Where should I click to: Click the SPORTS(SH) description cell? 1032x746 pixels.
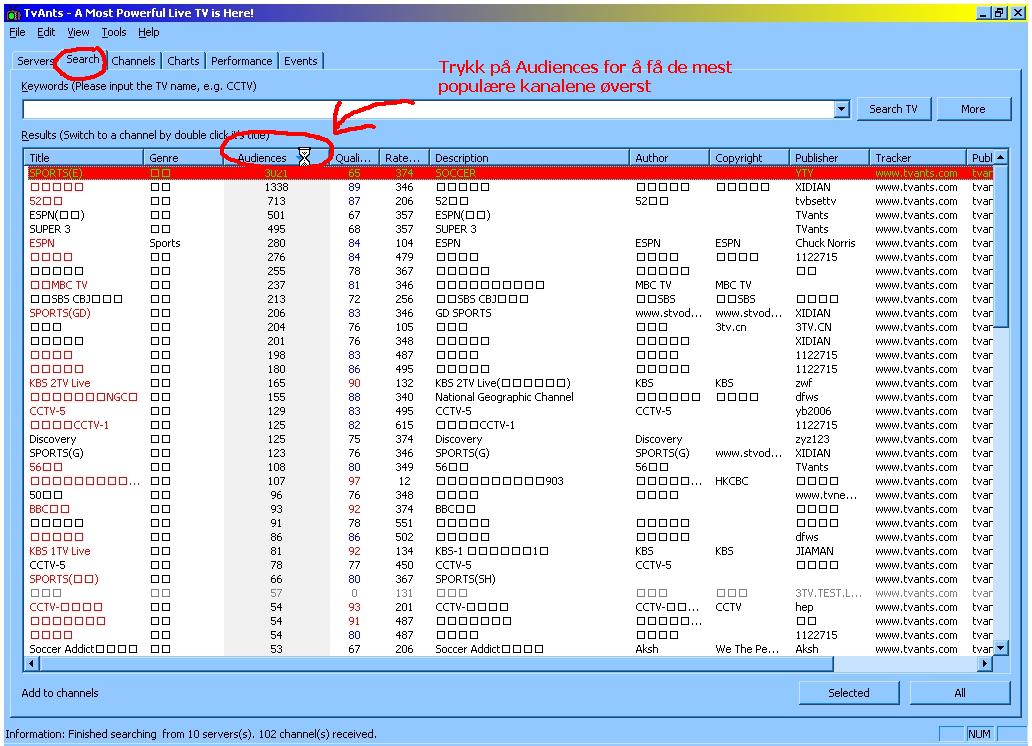[465, 579]
